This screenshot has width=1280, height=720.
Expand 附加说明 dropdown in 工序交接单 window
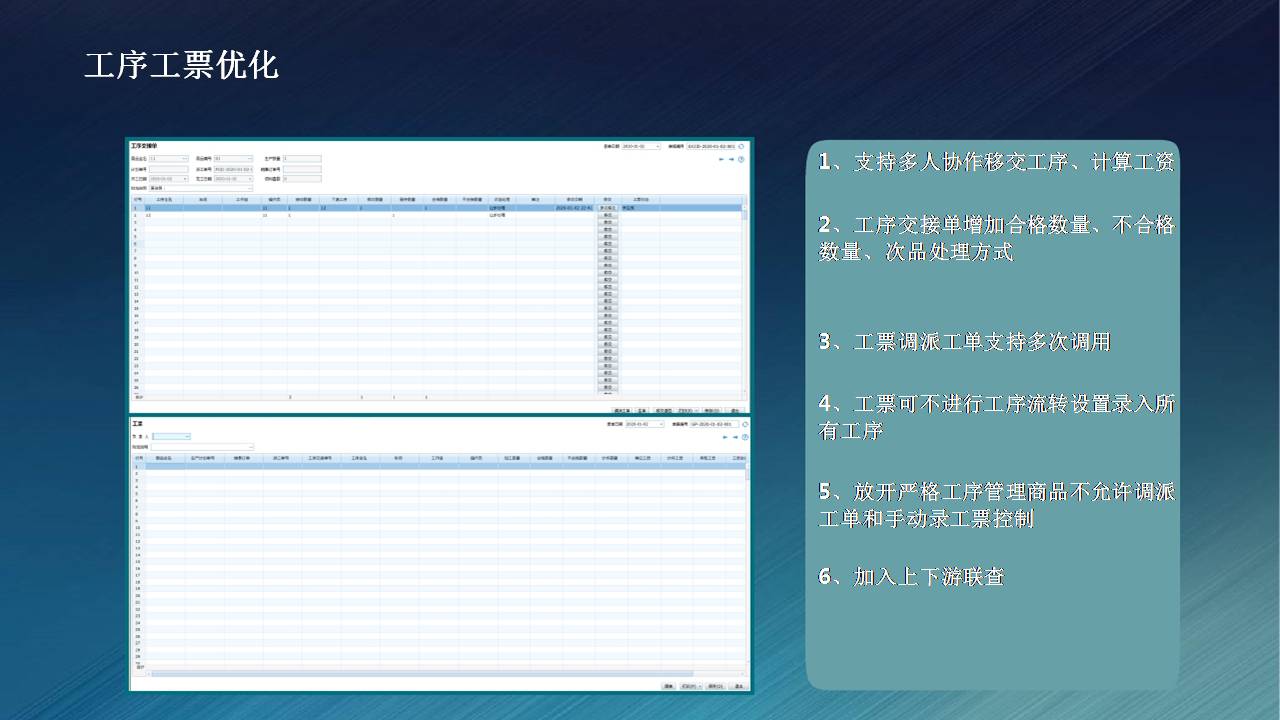point(250,188)
